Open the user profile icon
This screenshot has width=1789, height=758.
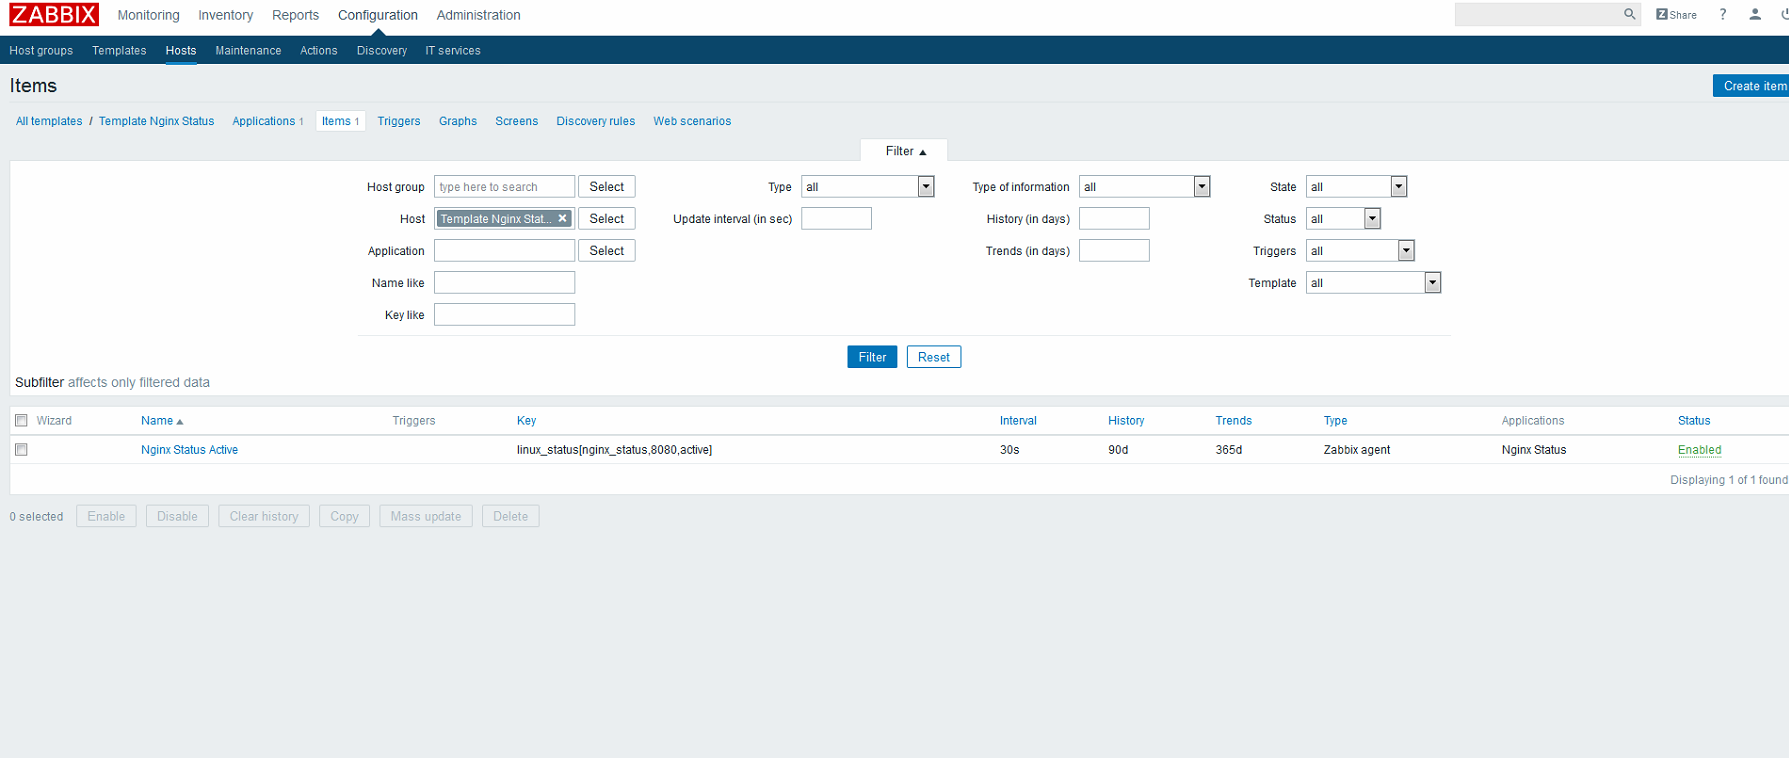1755,15
